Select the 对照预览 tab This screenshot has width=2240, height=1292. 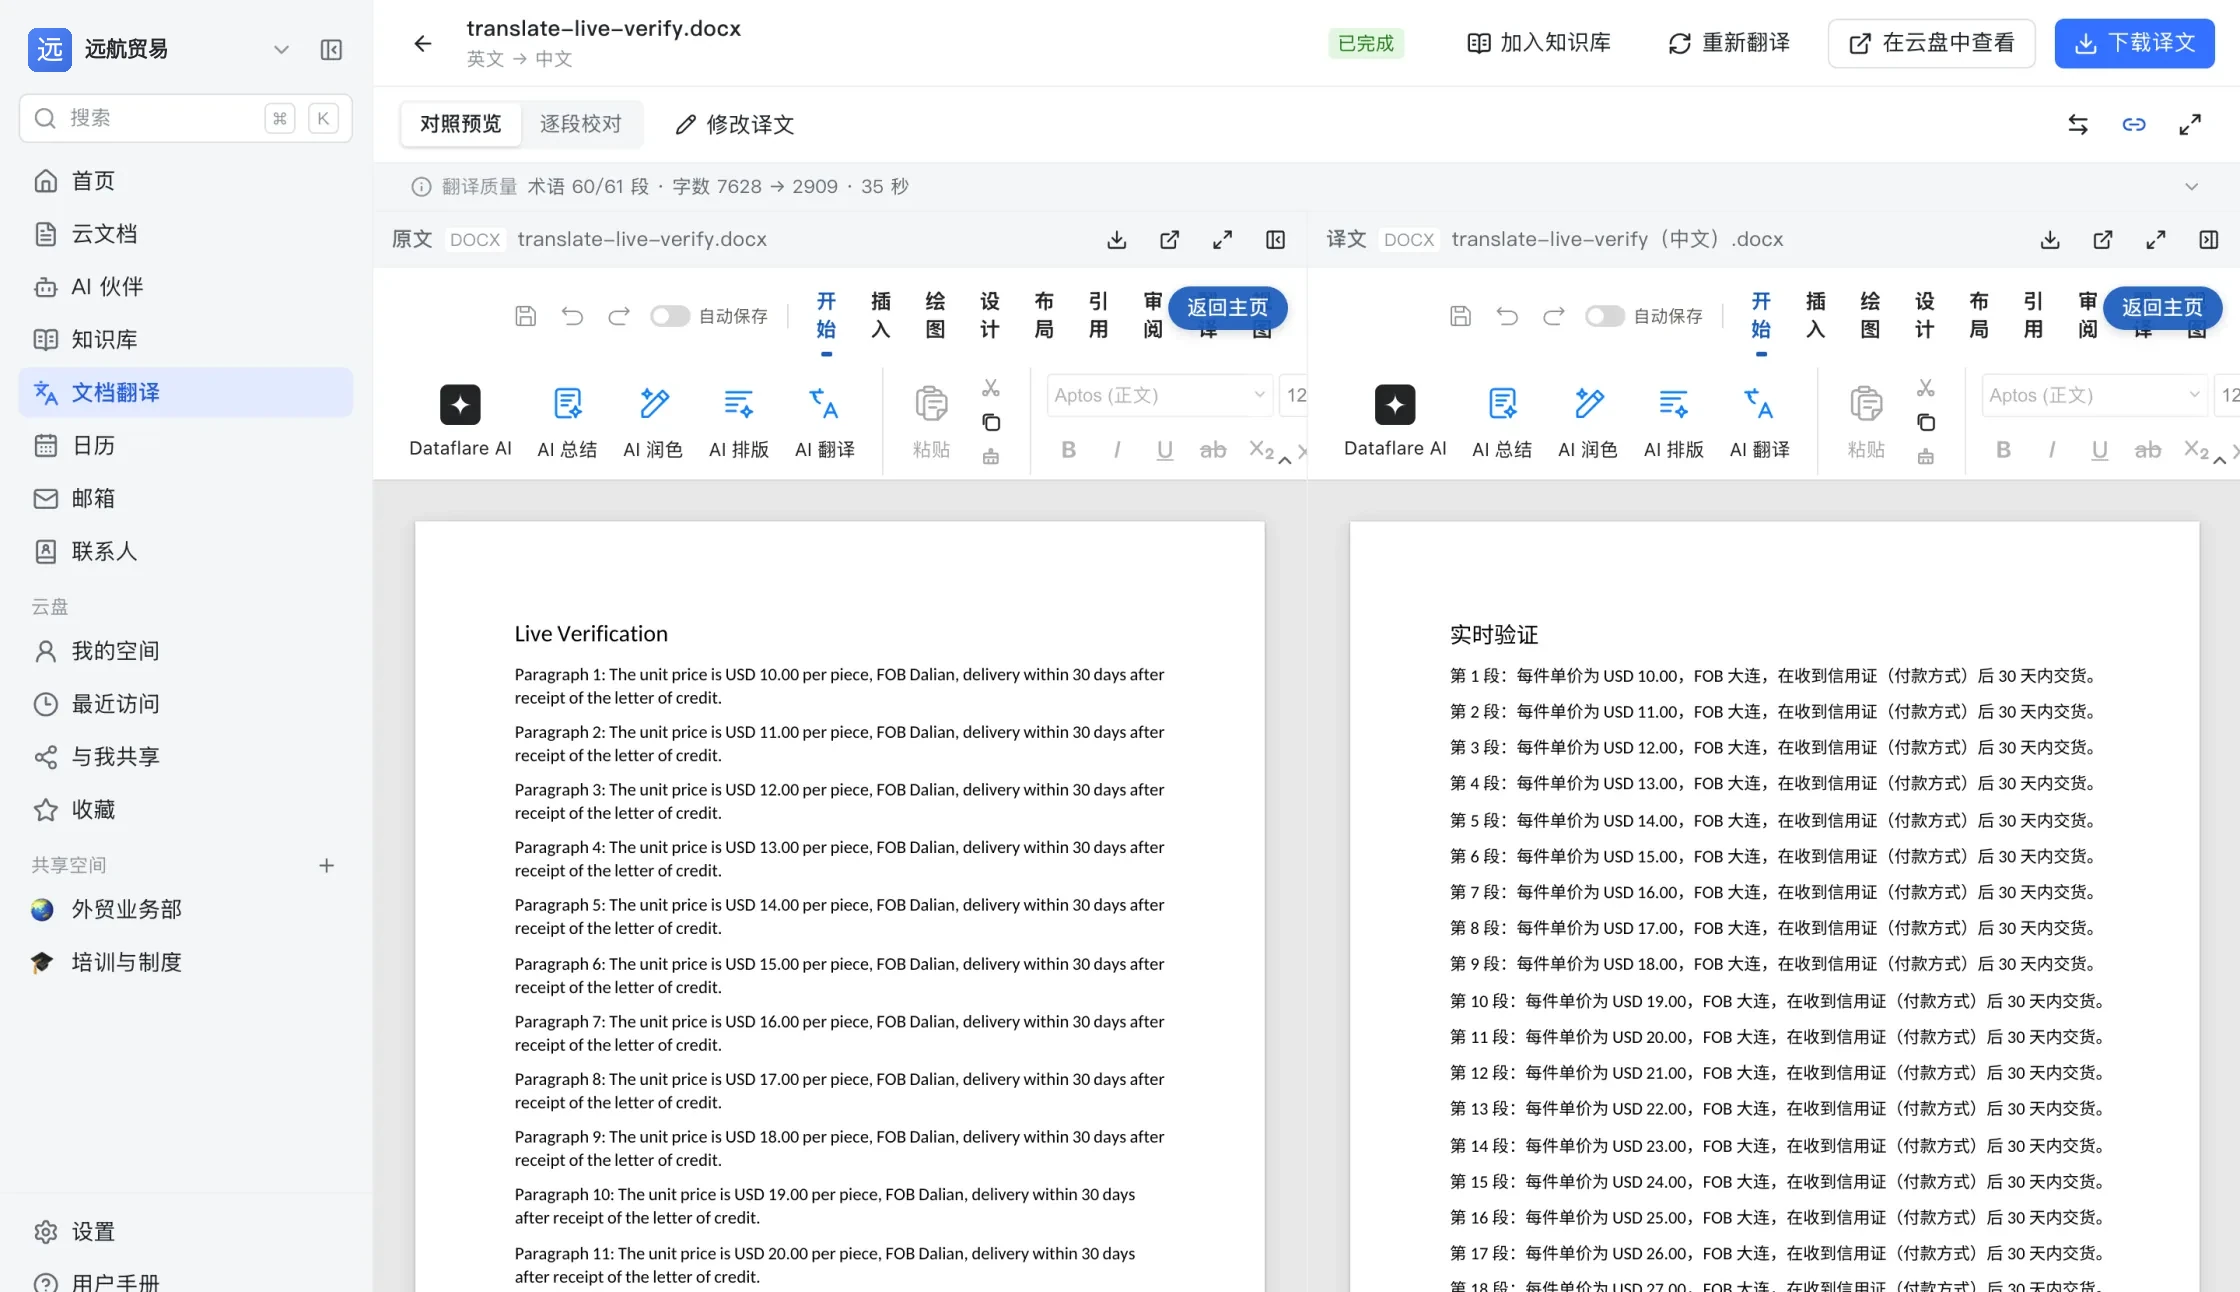click(460, 124)
